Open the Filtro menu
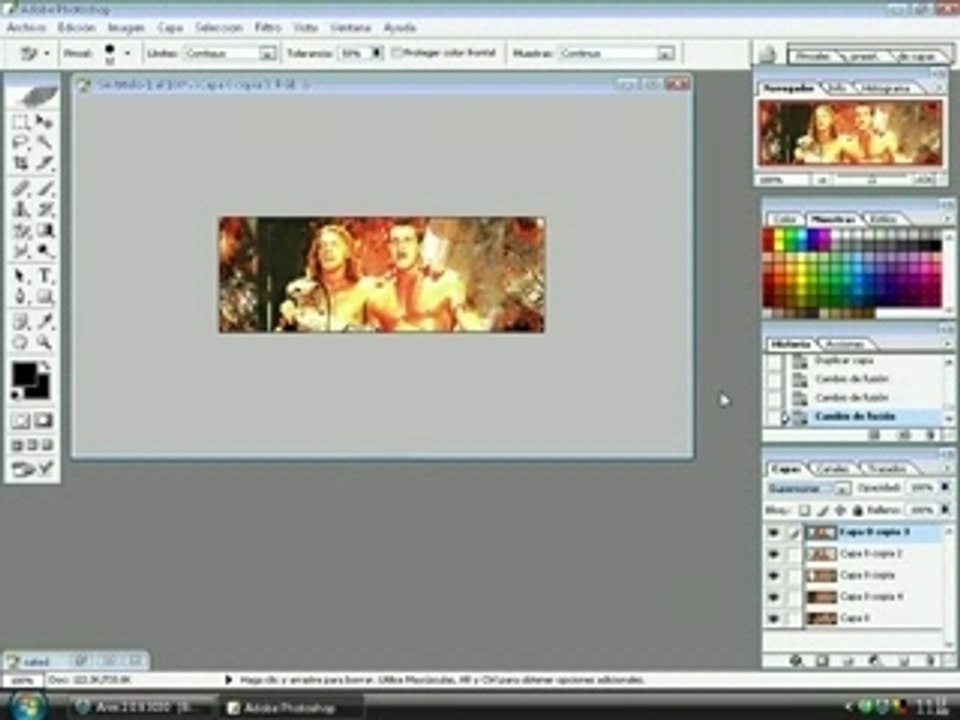 (x=268, y=28)
